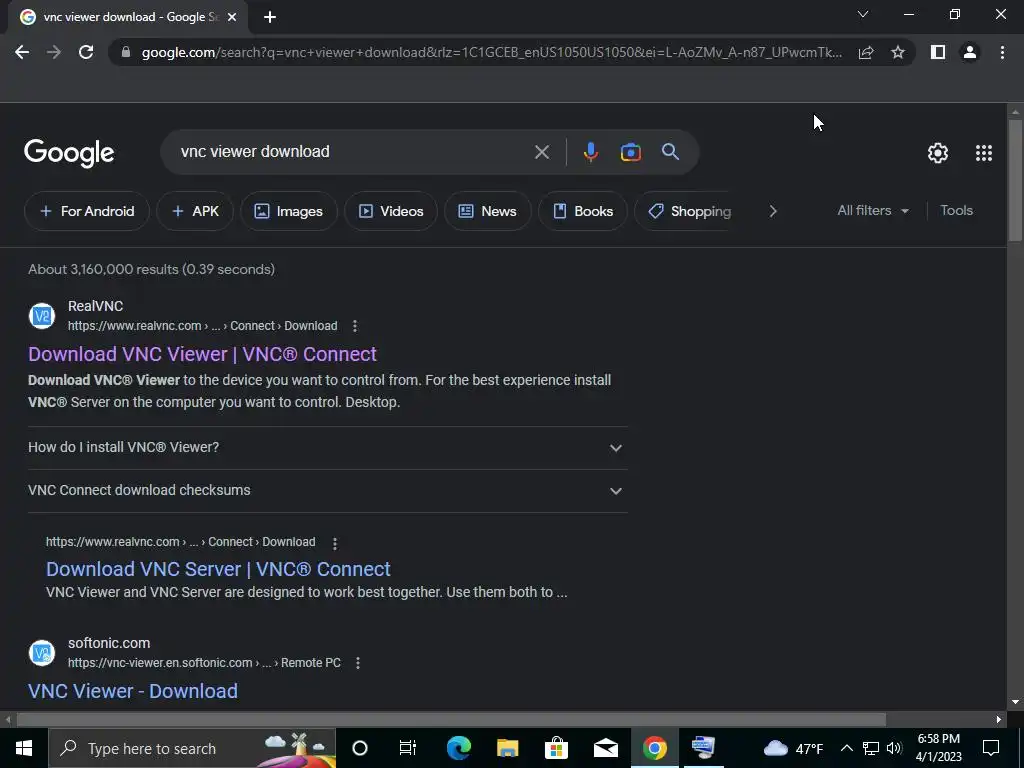Go to Google homepage via logo
This screenshot has height=768, width=1024.
pos(69,153)
